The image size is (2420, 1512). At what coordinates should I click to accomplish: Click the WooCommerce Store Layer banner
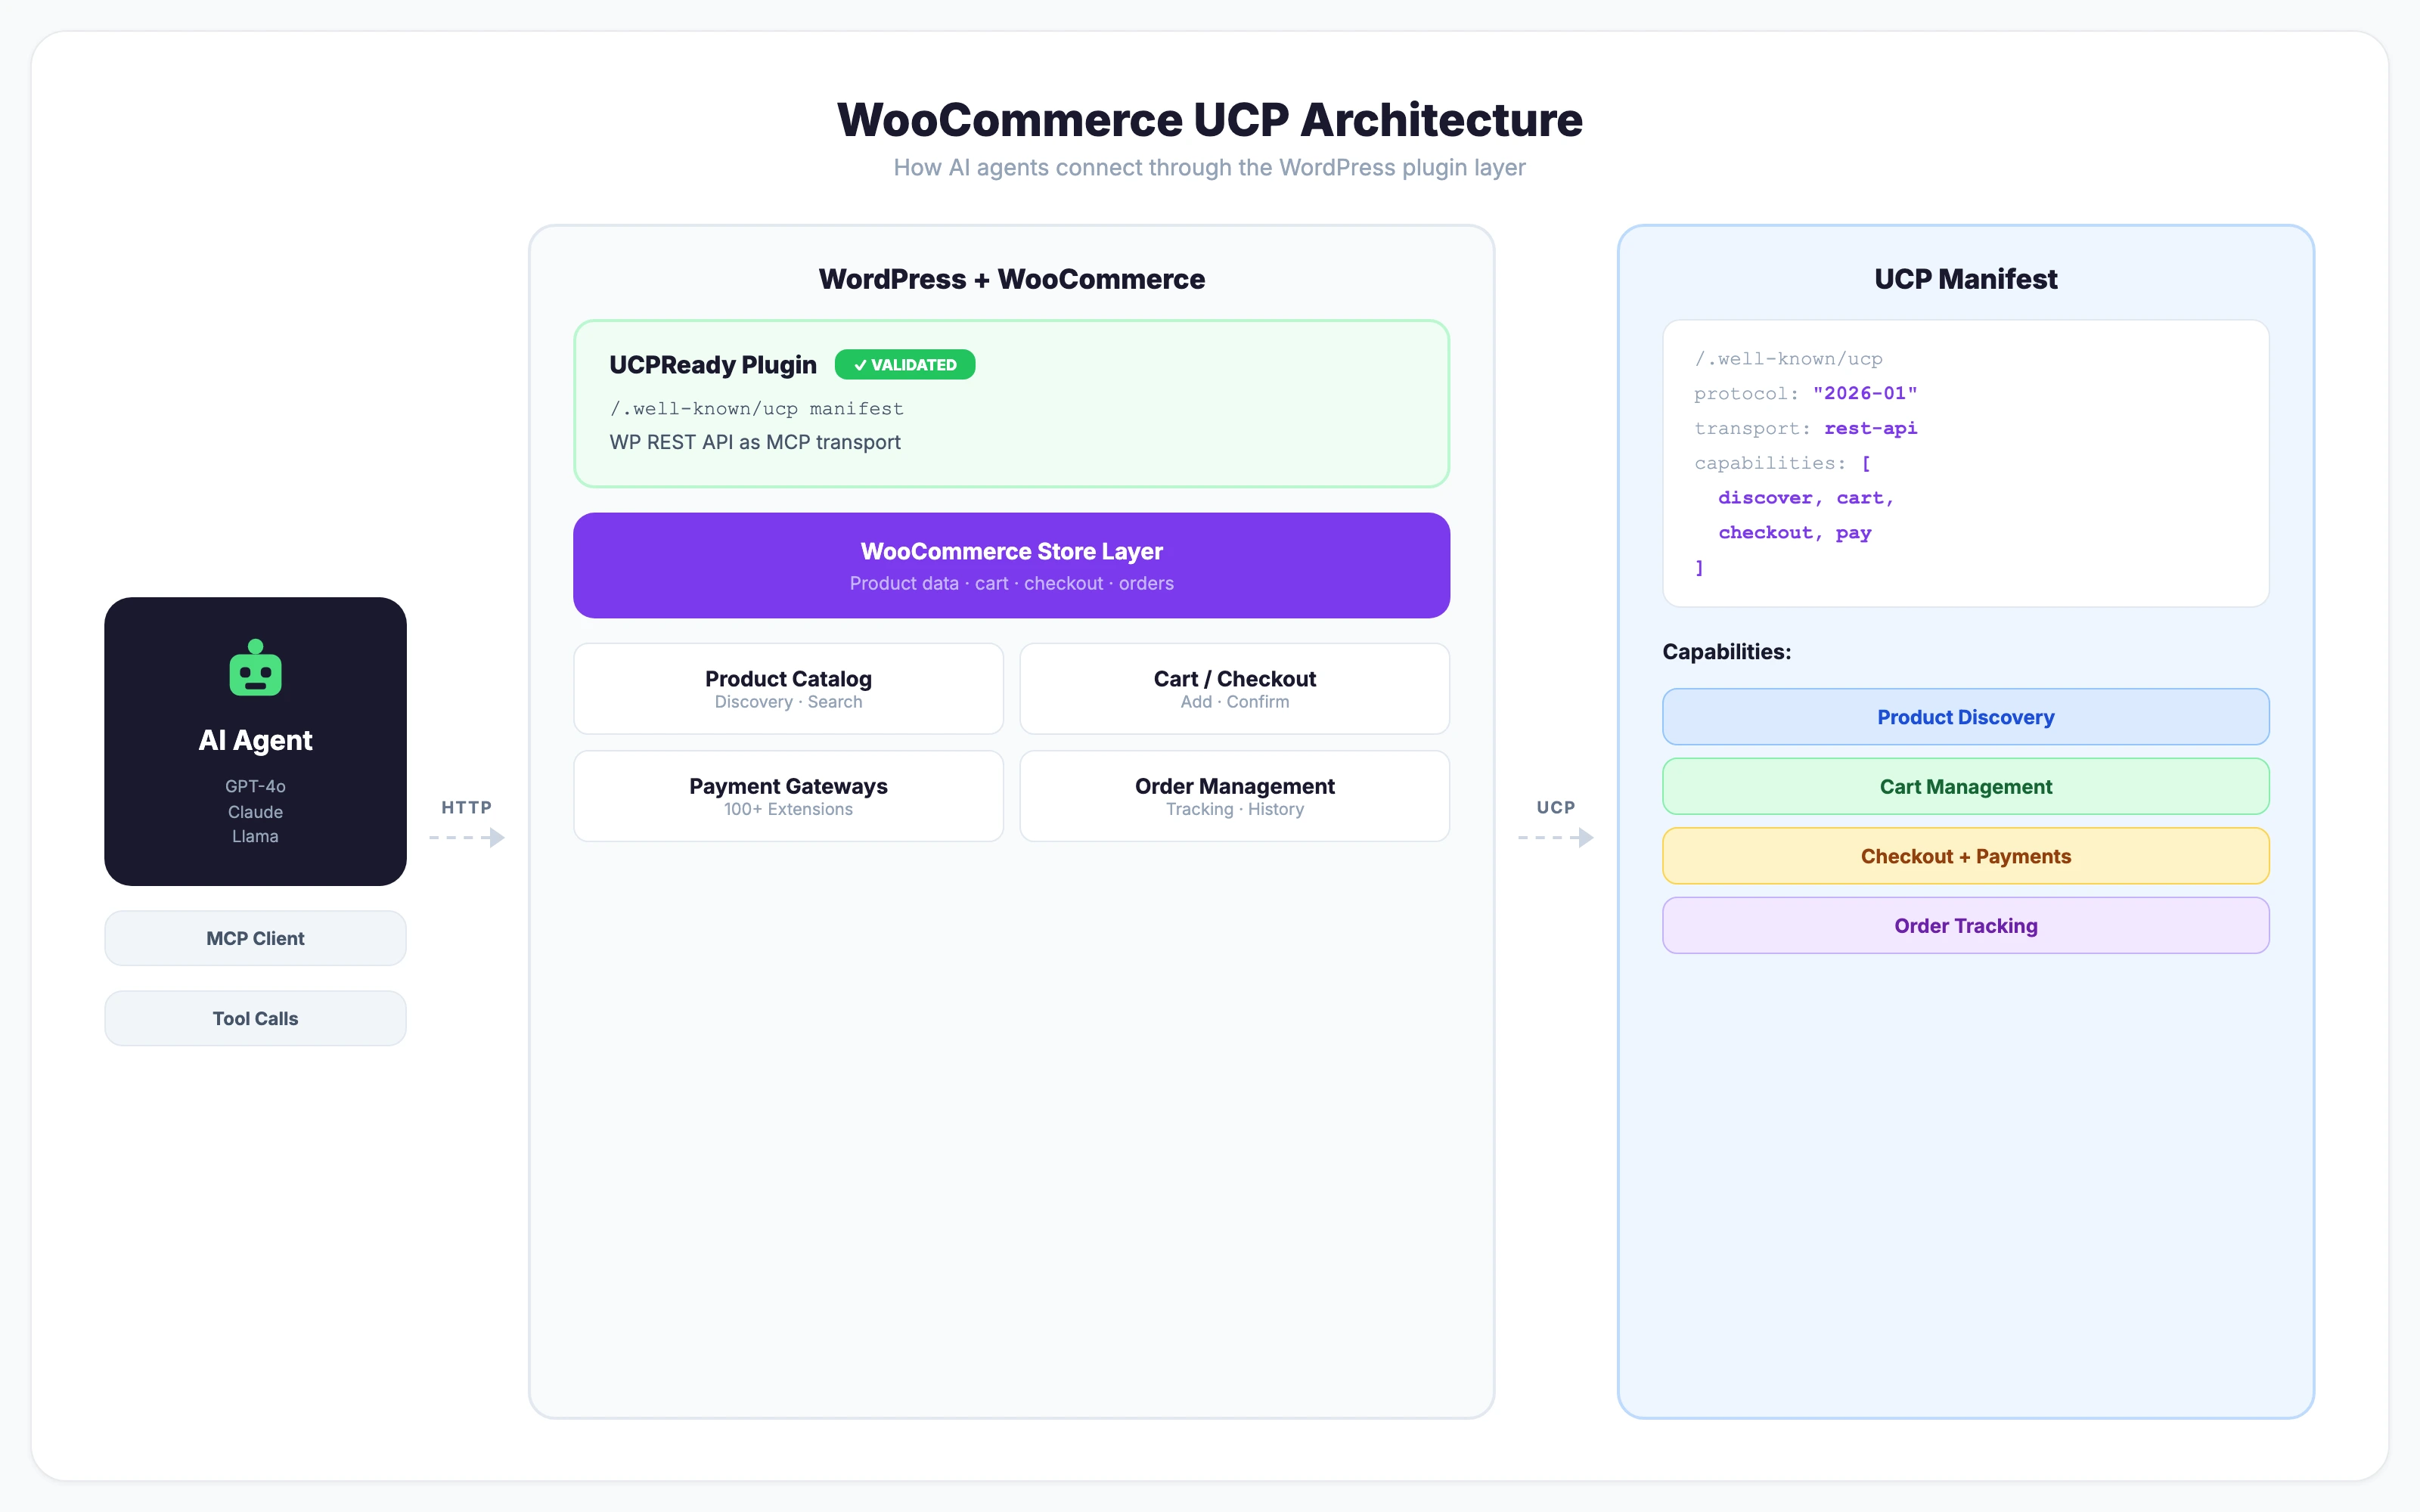pos(1011,565)
